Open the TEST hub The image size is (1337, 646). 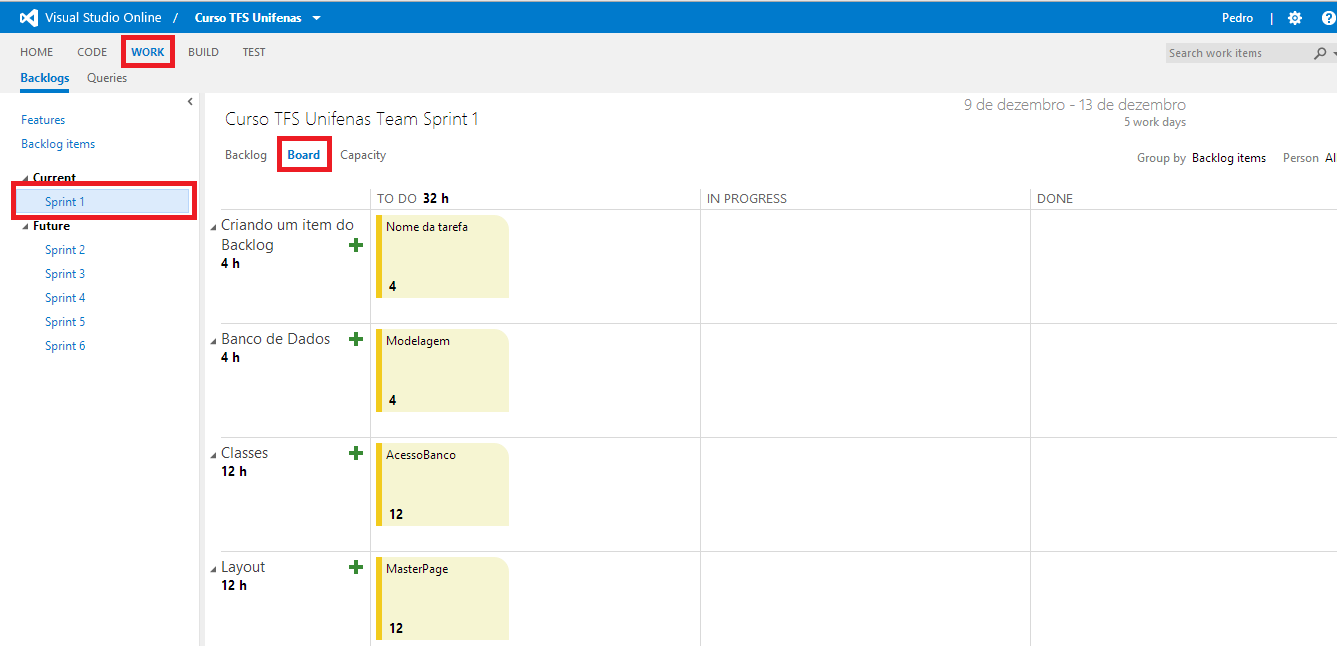click(254, 52)
